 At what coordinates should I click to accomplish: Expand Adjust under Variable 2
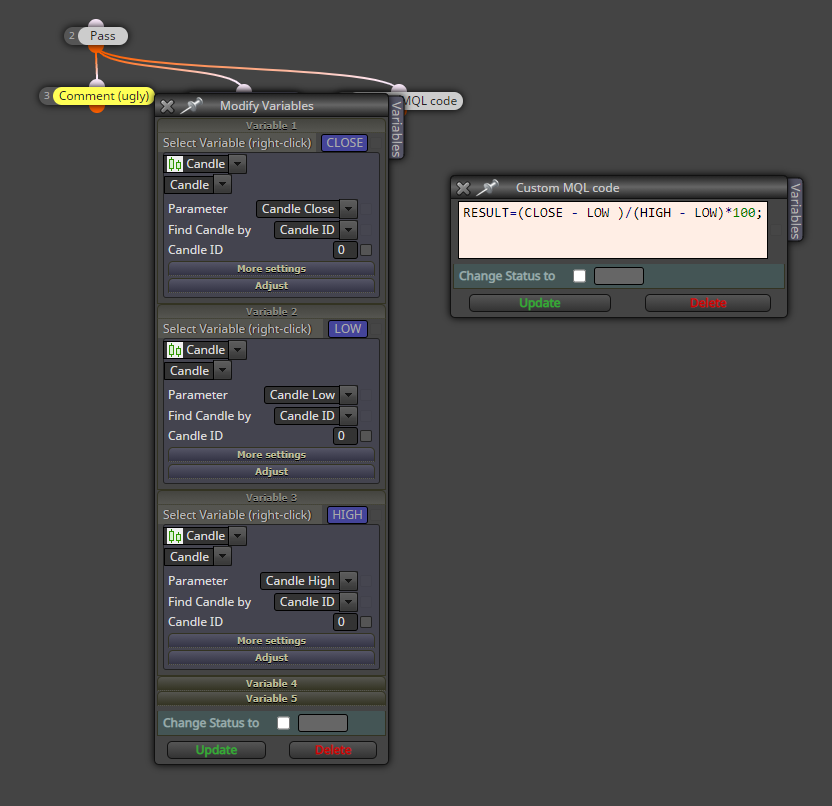(x=271, y=472)
